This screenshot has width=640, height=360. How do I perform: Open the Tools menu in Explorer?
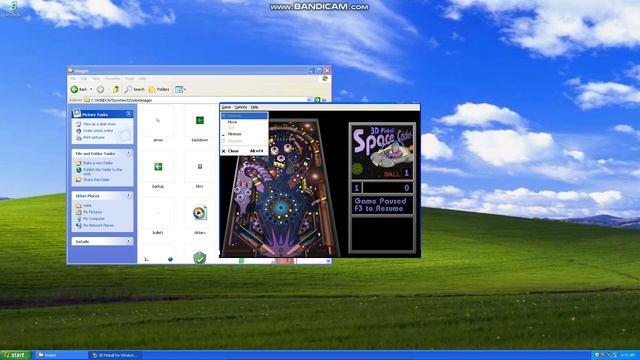tap(129, 79)
